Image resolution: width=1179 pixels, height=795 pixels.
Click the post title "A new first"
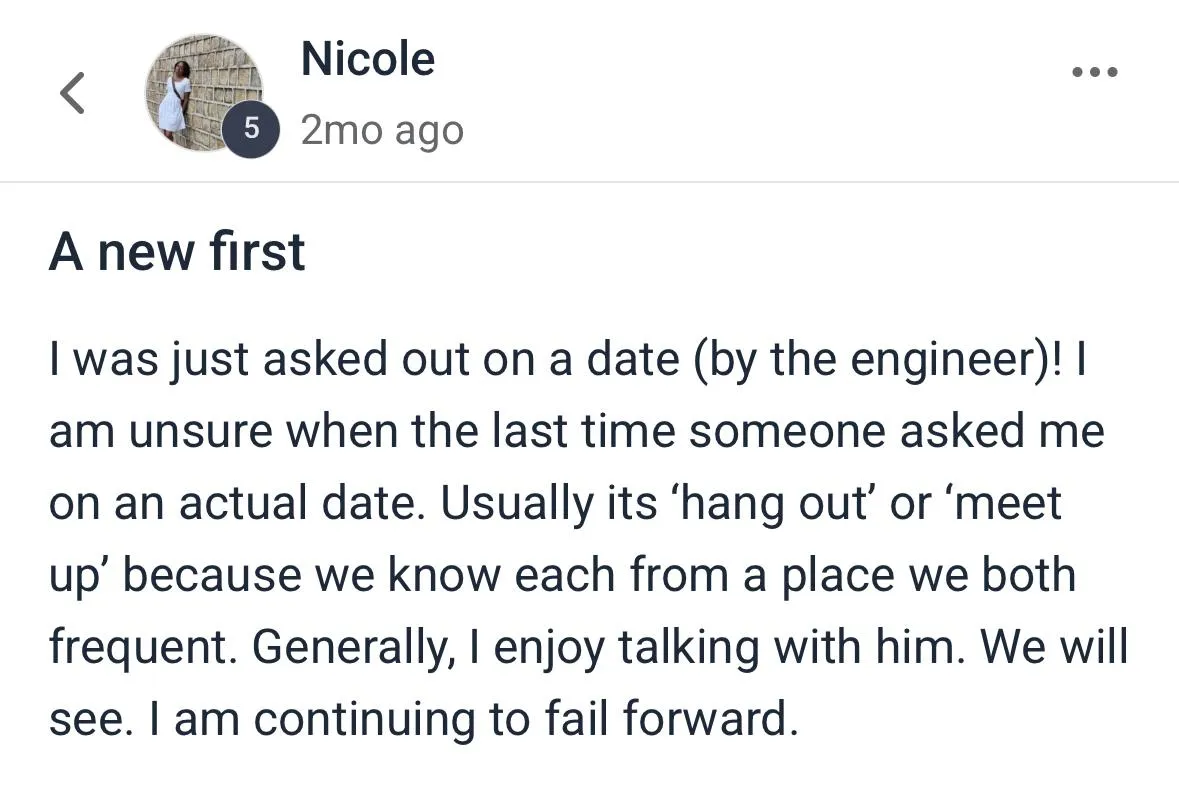point(177,252)
